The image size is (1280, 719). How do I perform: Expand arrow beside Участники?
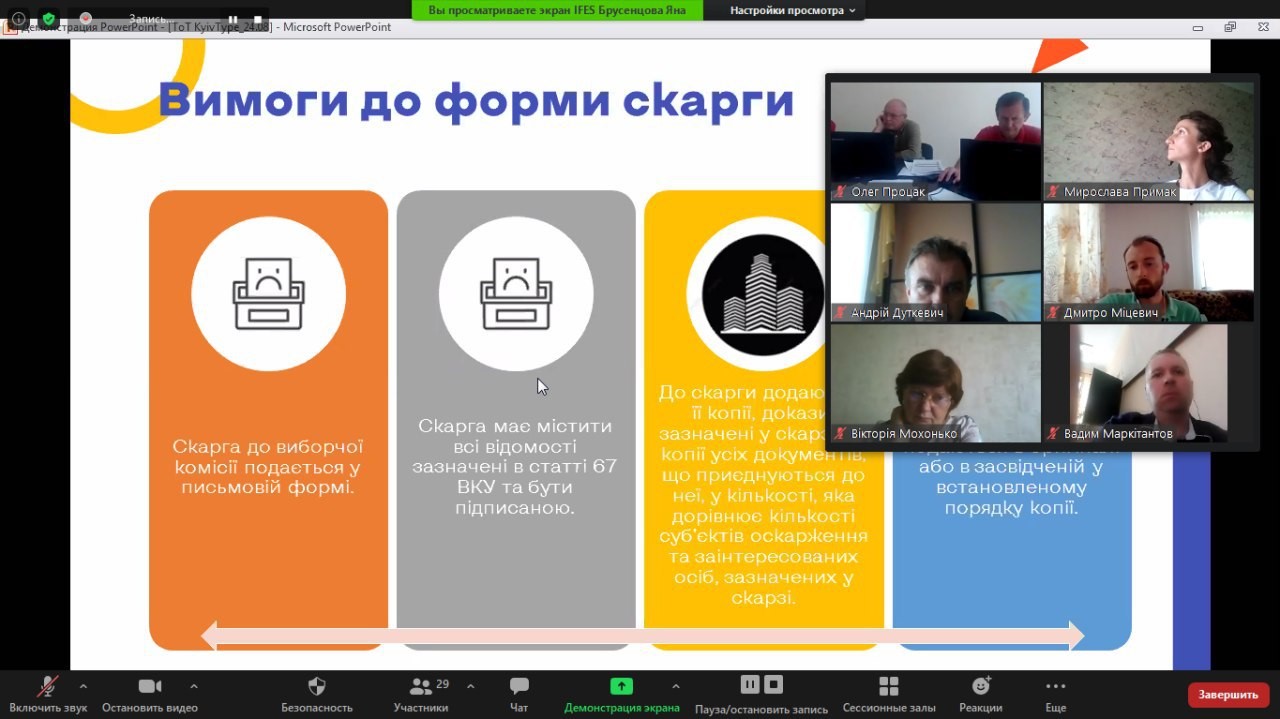pos(471,686)
